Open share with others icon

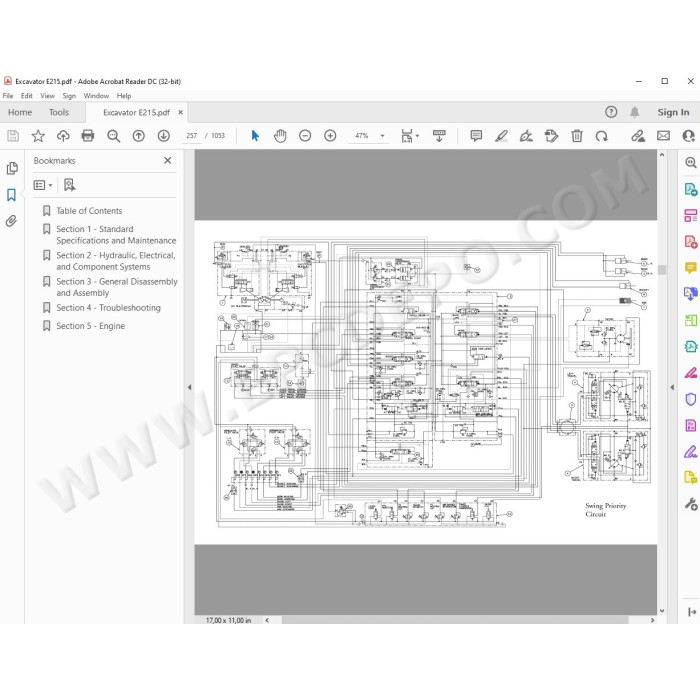tap(689, 136)
